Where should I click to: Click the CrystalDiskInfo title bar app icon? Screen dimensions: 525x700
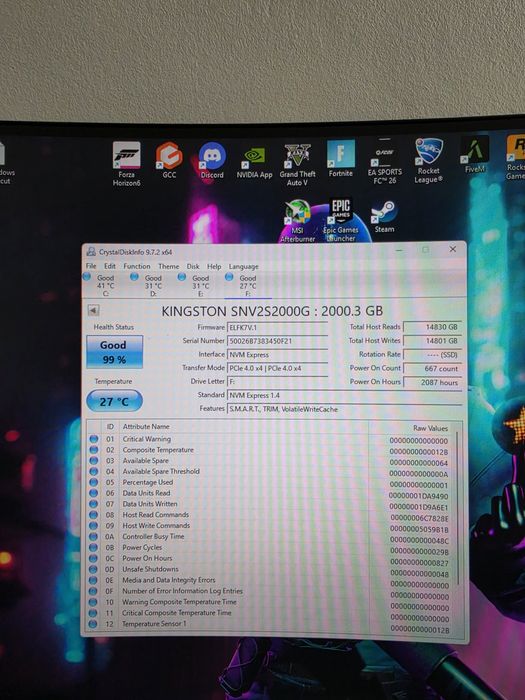tap(91, 252)
